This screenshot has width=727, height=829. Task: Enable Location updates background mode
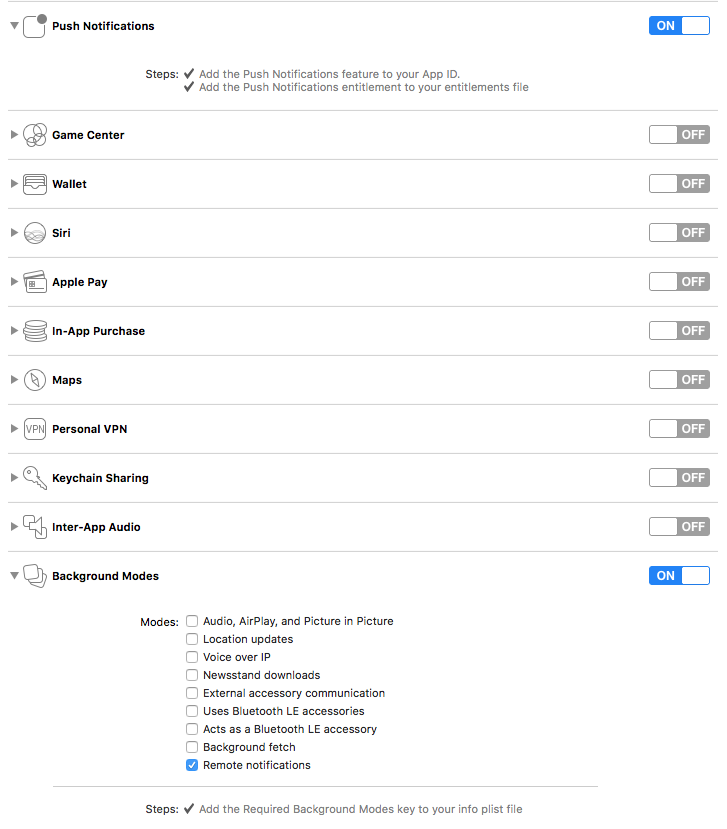pyautogui.click(x=192, y=639)
